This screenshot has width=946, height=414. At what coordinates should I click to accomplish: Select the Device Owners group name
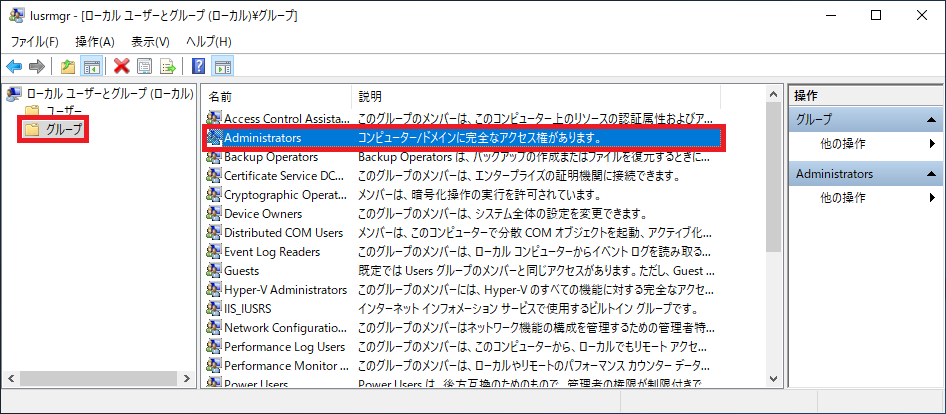click(x=263, y=214)
